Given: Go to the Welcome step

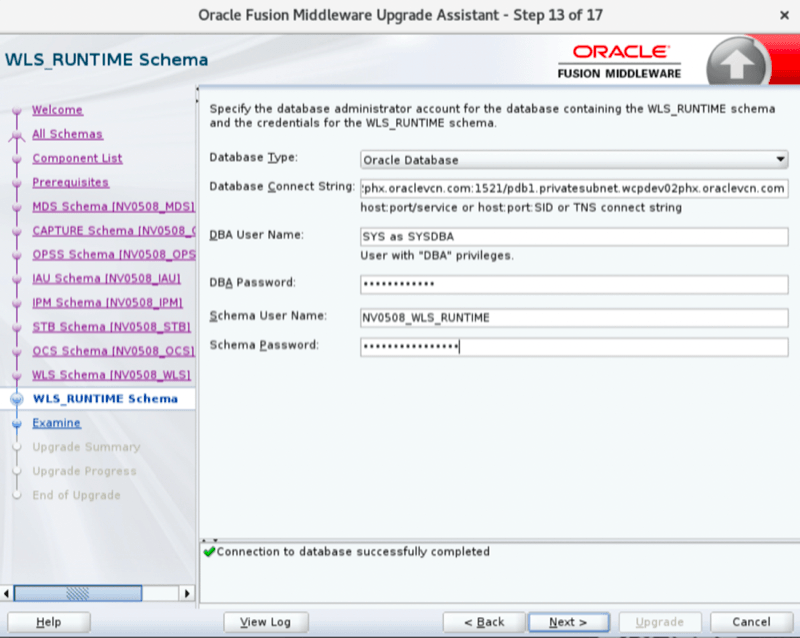Looking at the screenshot, I should click(x=57, y=110).
